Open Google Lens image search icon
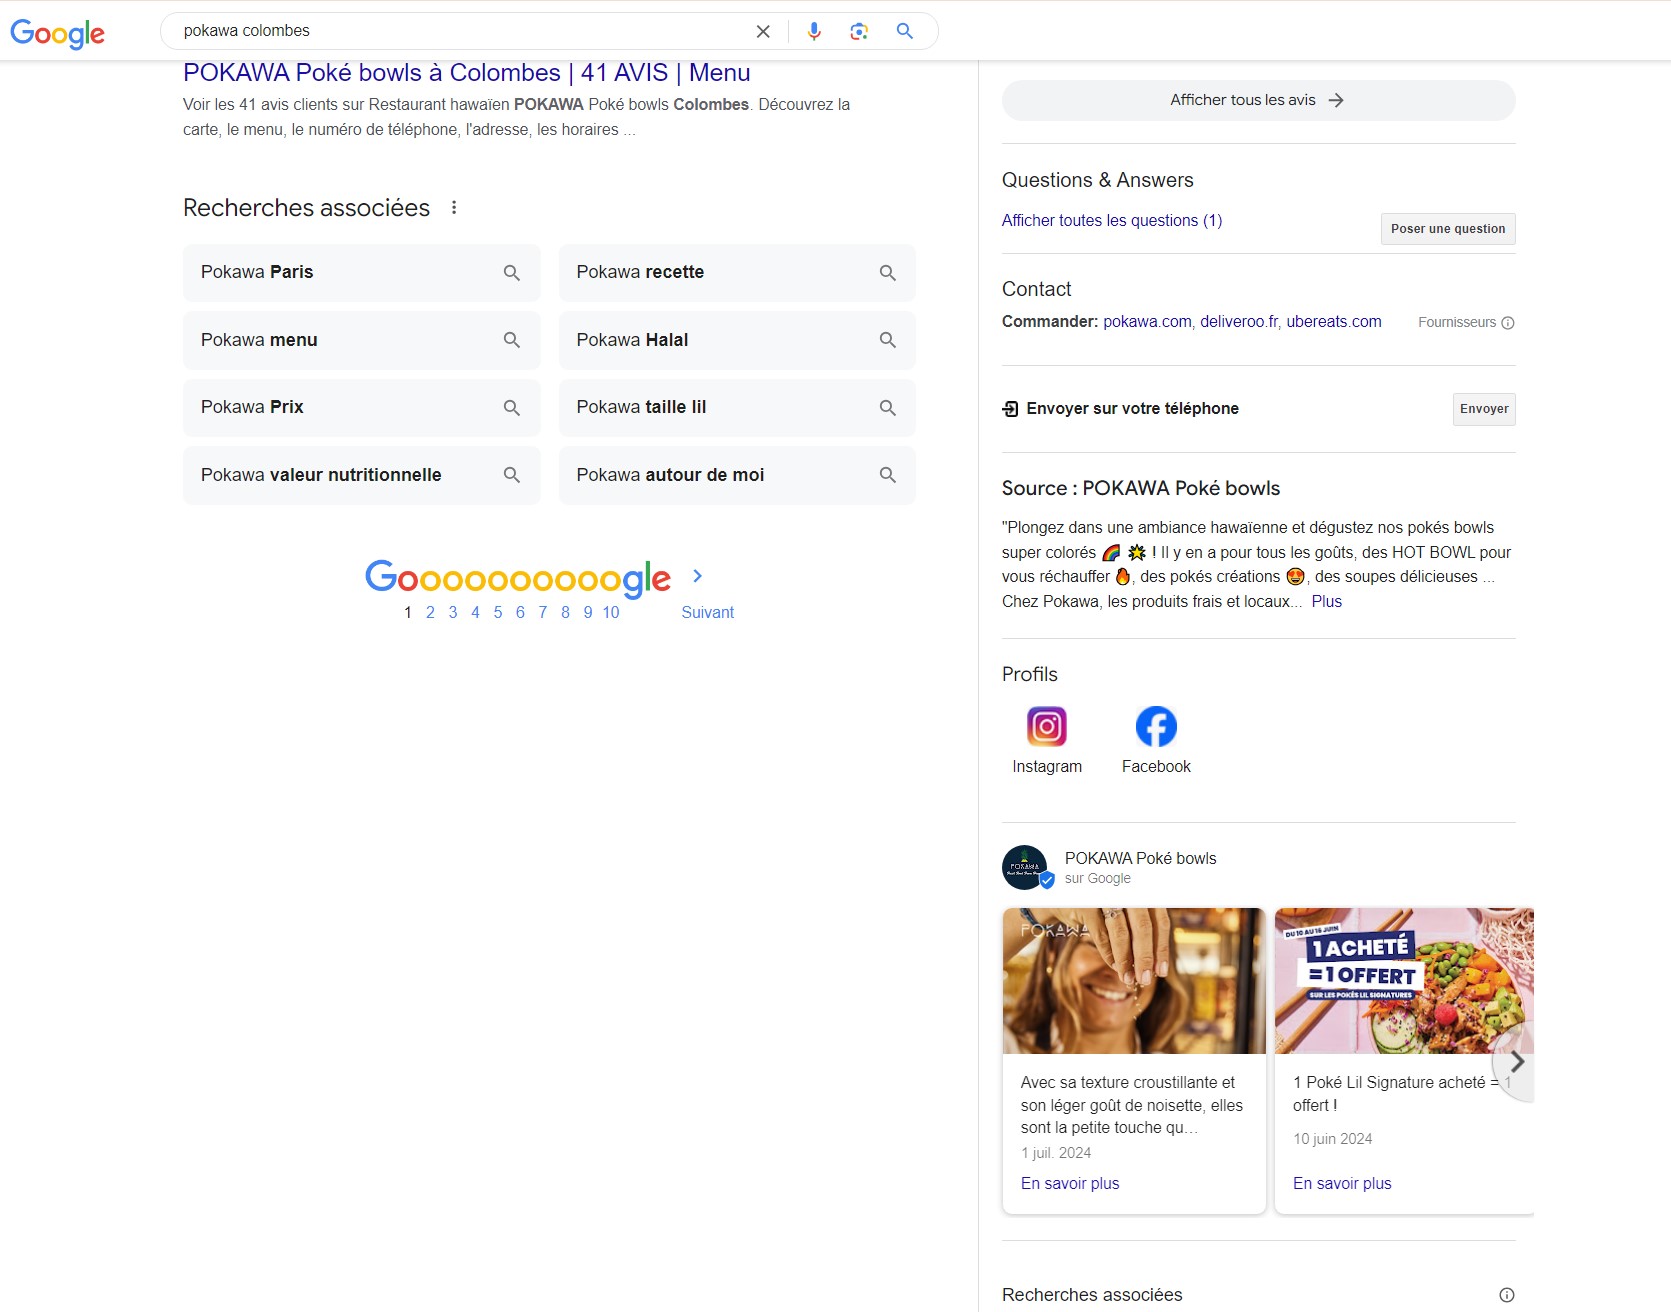This screenshot has height=1312, width=1671. 859,31
